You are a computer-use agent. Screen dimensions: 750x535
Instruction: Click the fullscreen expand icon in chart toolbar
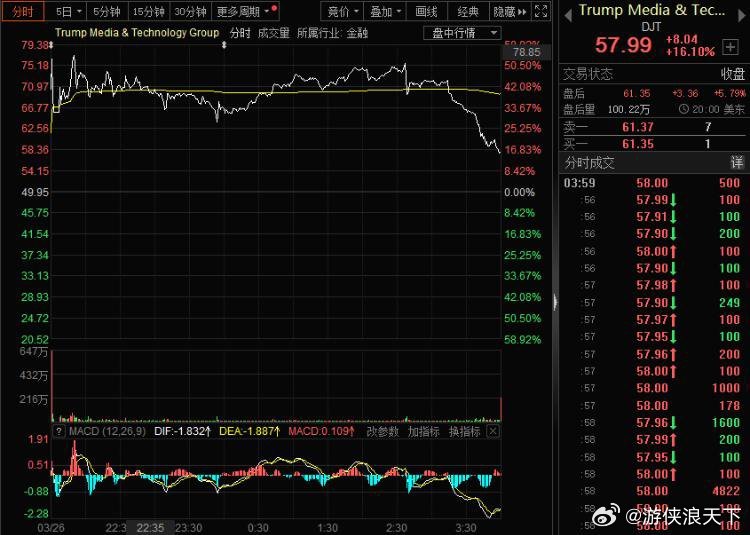tap(542, 12)
